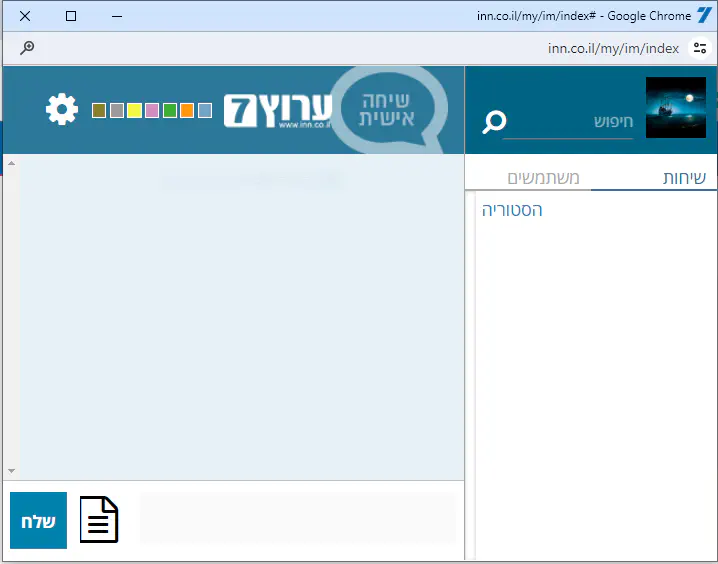Pick the green color theme swatch
The height and width of the screenshot is (564, 718).
(x=170, y=110)
